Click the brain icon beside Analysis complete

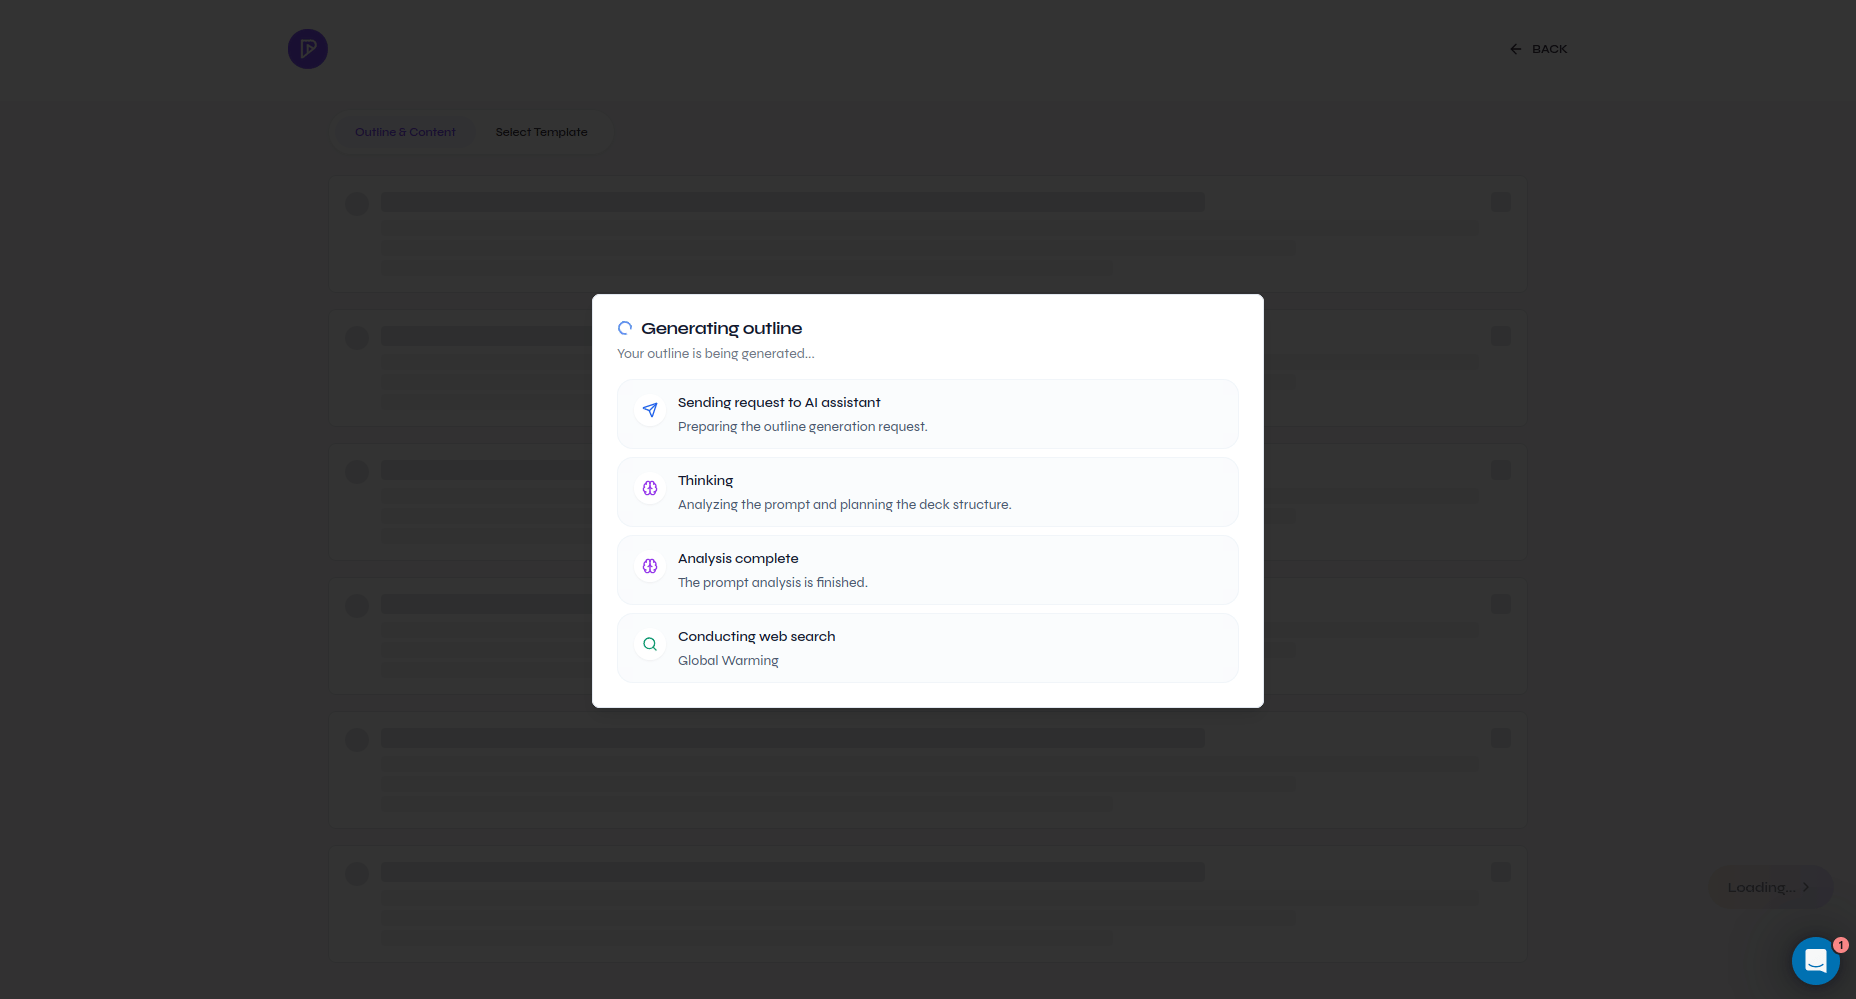(650, 566)
